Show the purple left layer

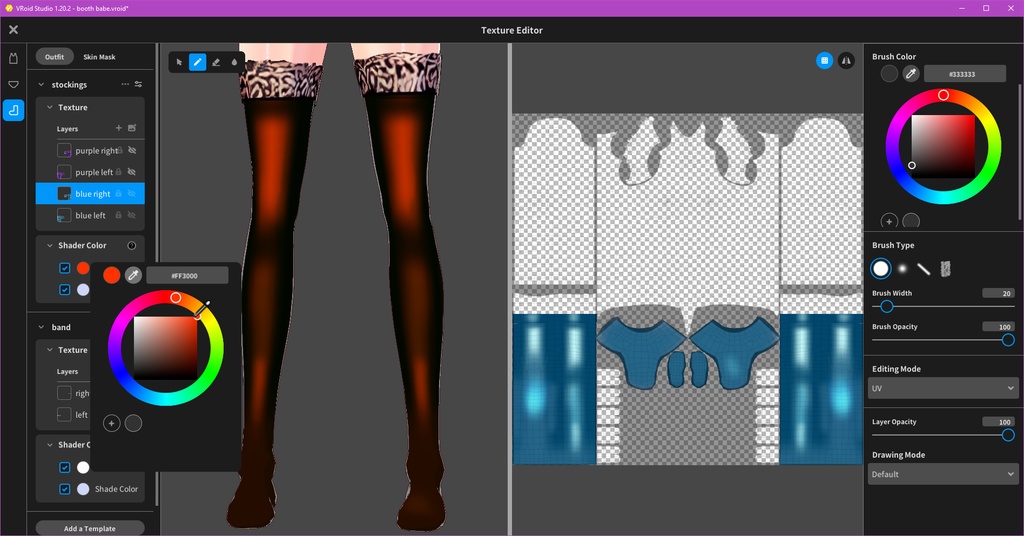[x=132, y=172]
